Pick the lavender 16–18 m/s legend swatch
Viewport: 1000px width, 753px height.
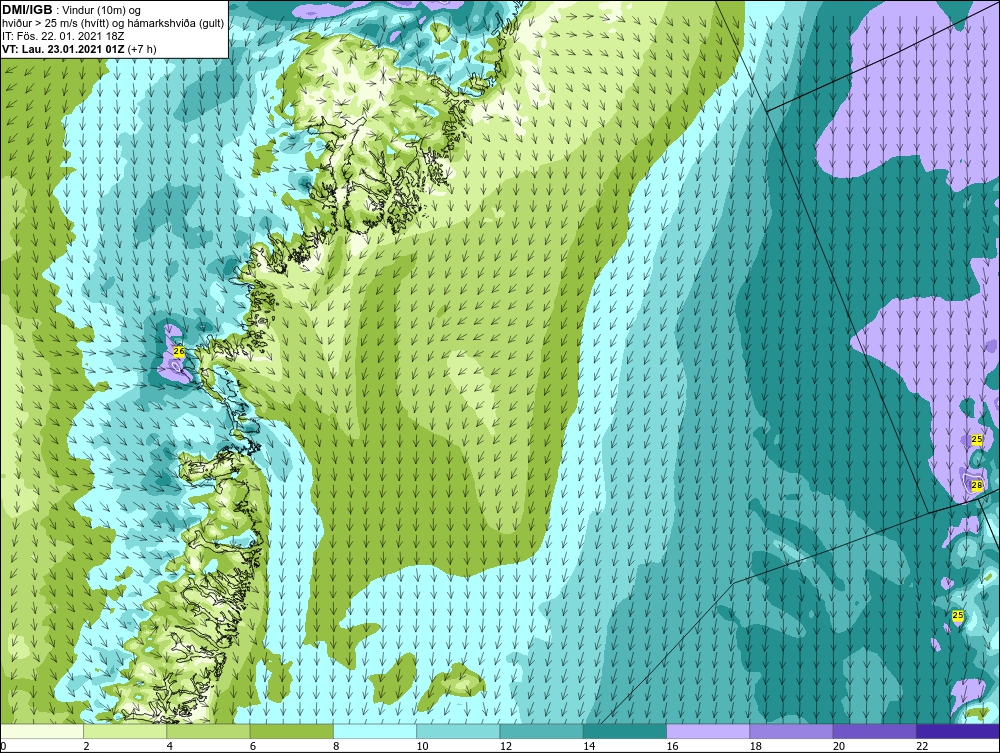(x=708, y=731)
